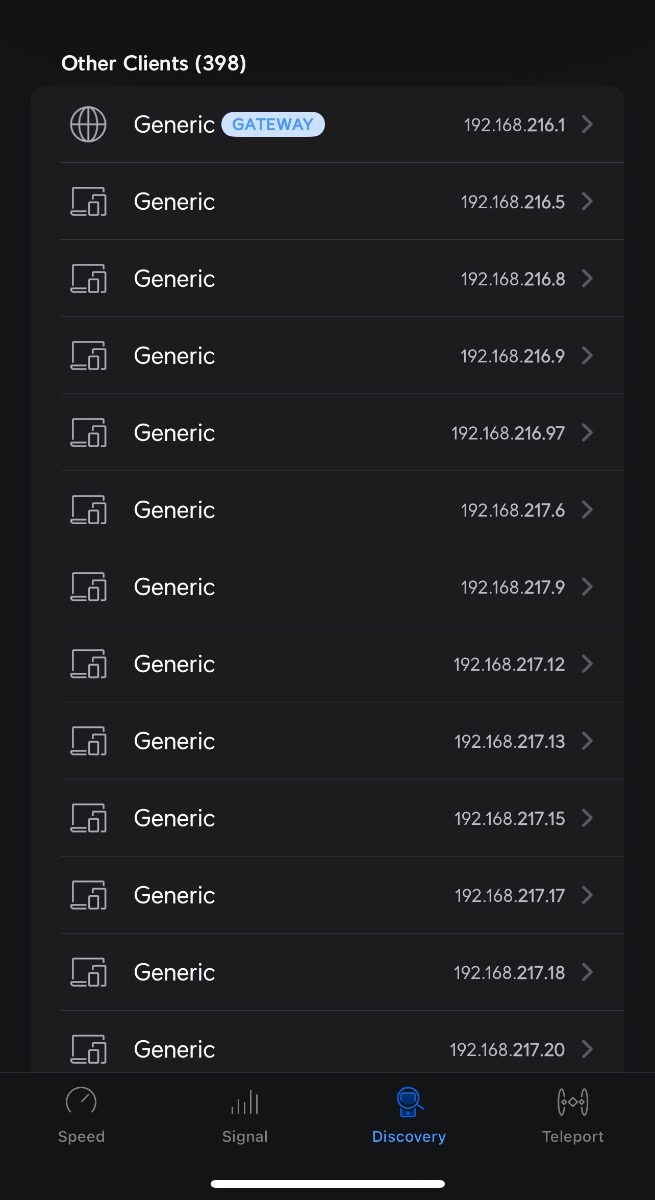Expand chevron next to 192.168.217.15
This screenshot has height=1200, width=655.
coord(587,818)
